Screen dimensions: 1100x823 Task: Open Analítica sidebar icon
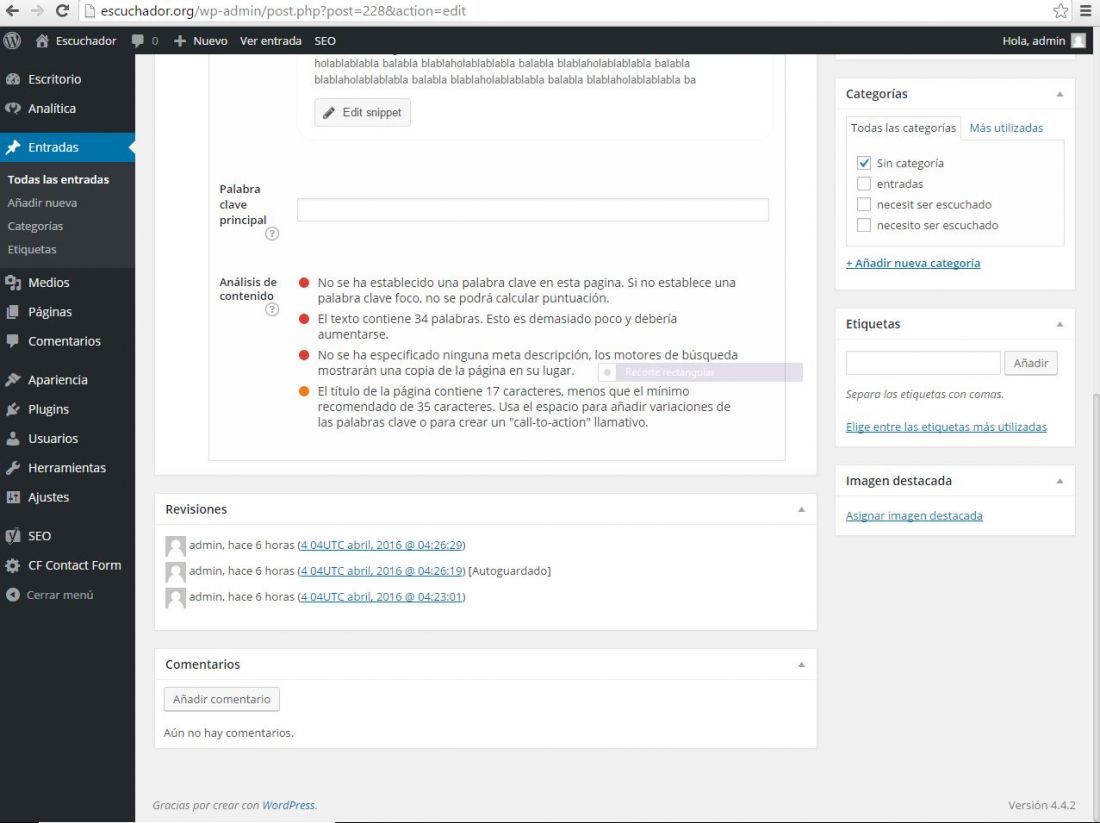click(13, 109)
